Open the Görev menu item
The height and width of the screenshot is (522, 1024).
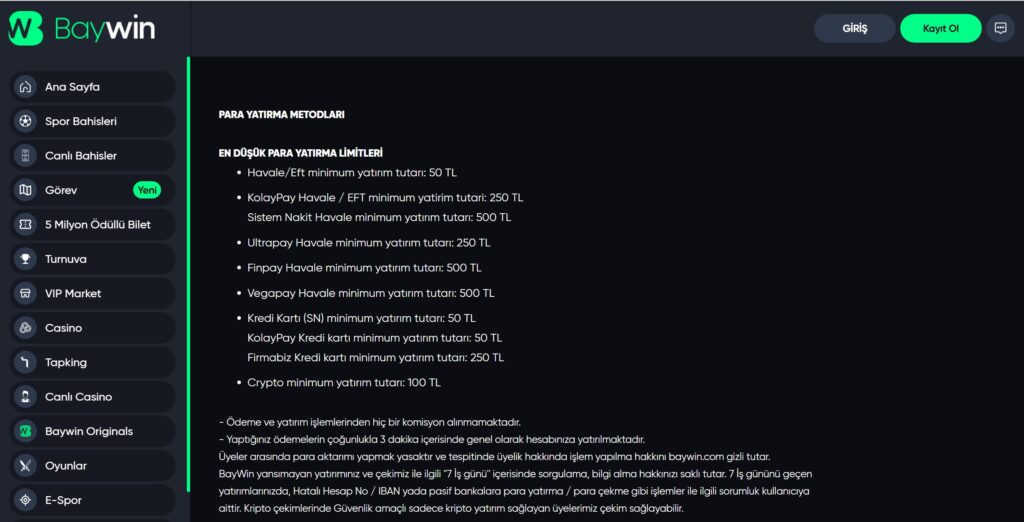tap(61, 190)
